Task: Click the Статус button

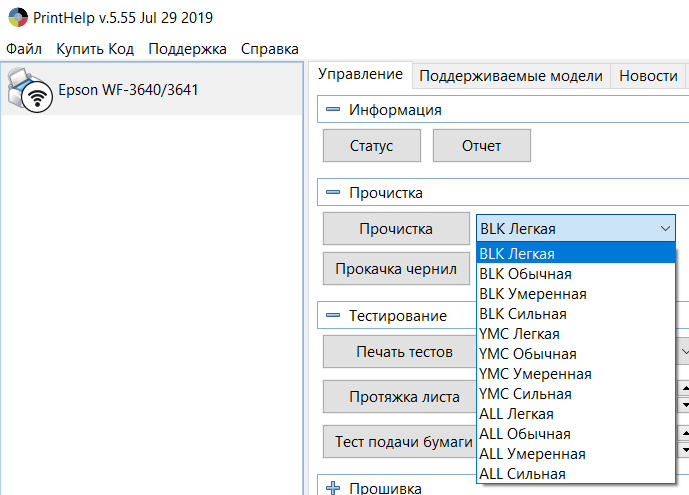Action: point(371,146)
